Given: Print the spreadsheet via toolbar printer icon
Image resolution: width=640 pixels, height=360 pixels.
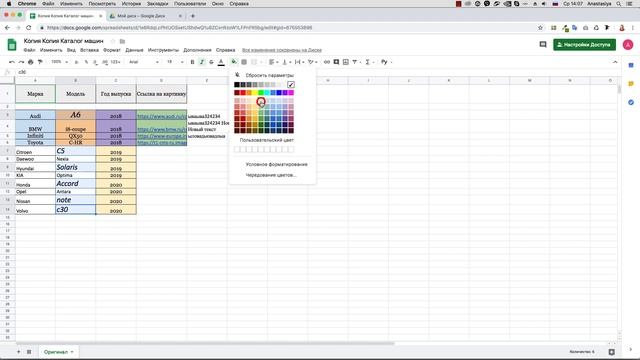Looking at the screenshot, I should (31, 62).
